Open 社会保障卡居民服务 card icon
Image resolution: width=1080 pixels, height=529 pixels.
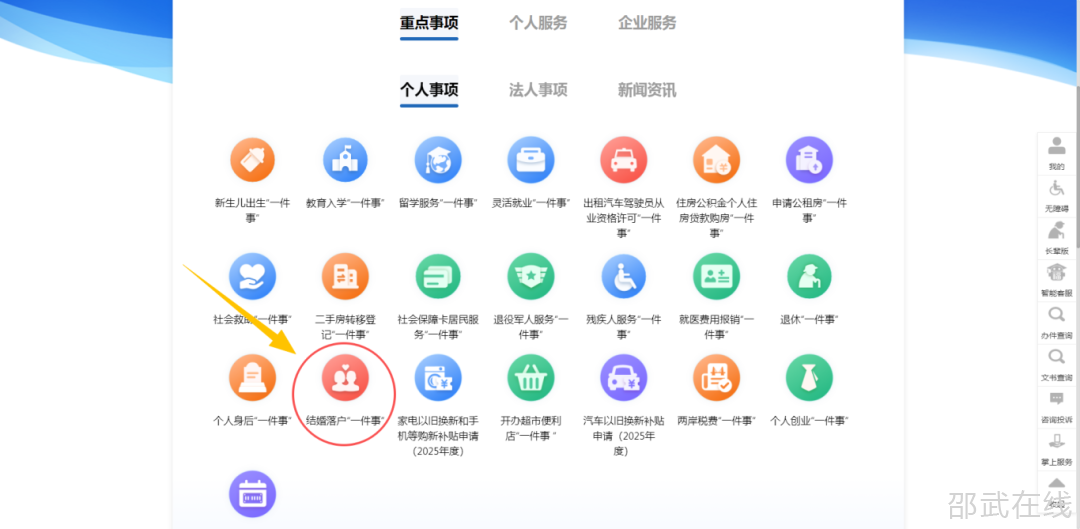[438, 276]
